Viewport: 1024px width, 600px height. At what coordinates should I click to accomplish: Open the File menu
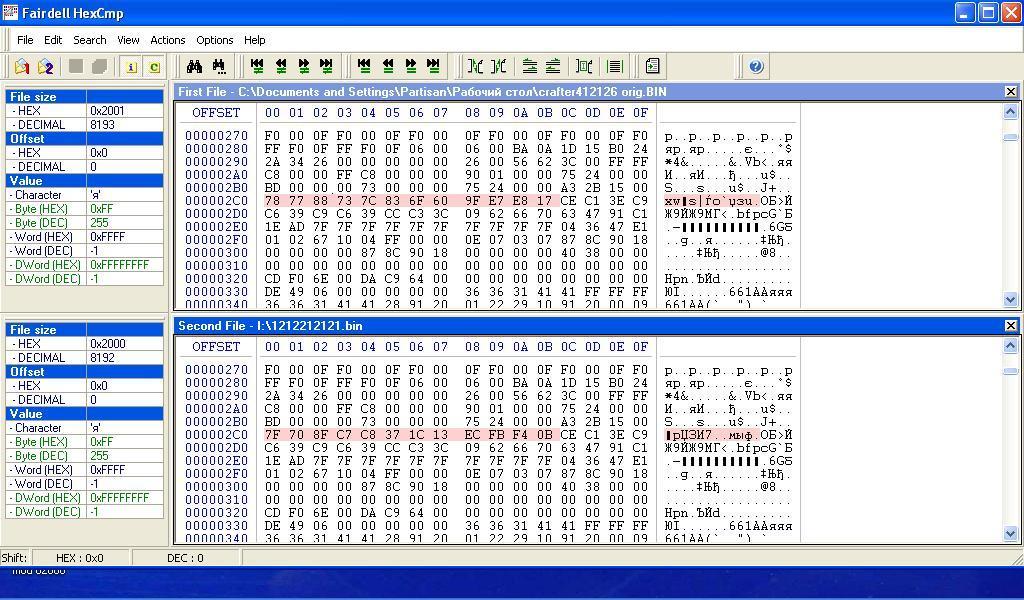click(x=25, y=40)
